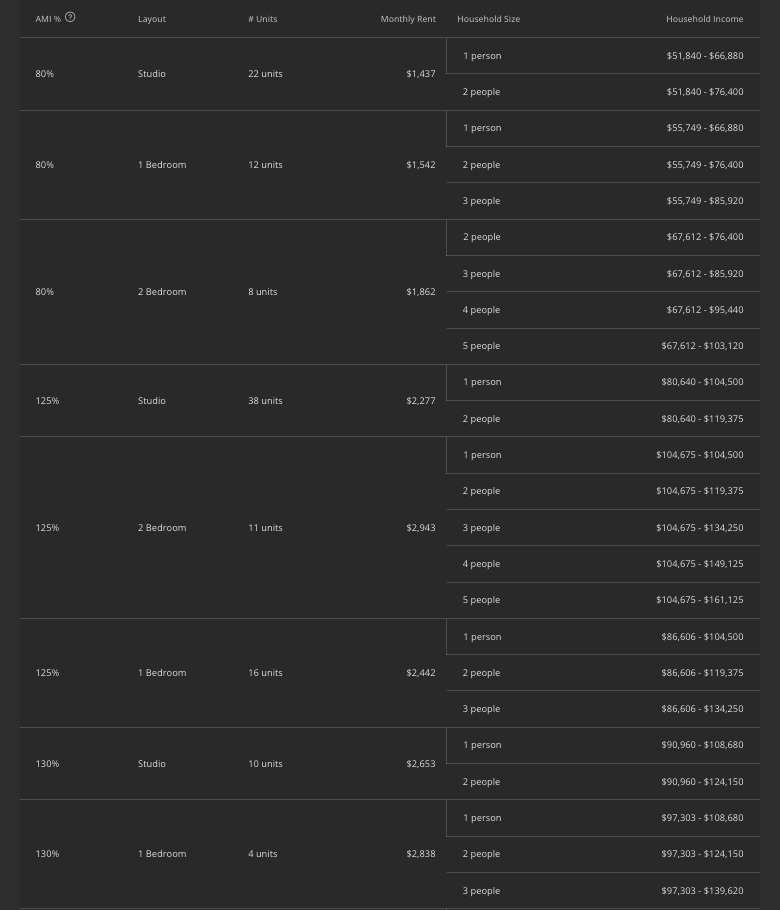Click the Monthly Rent column header
This screenshot has height=910, width=780.
[x=408, y=19]
